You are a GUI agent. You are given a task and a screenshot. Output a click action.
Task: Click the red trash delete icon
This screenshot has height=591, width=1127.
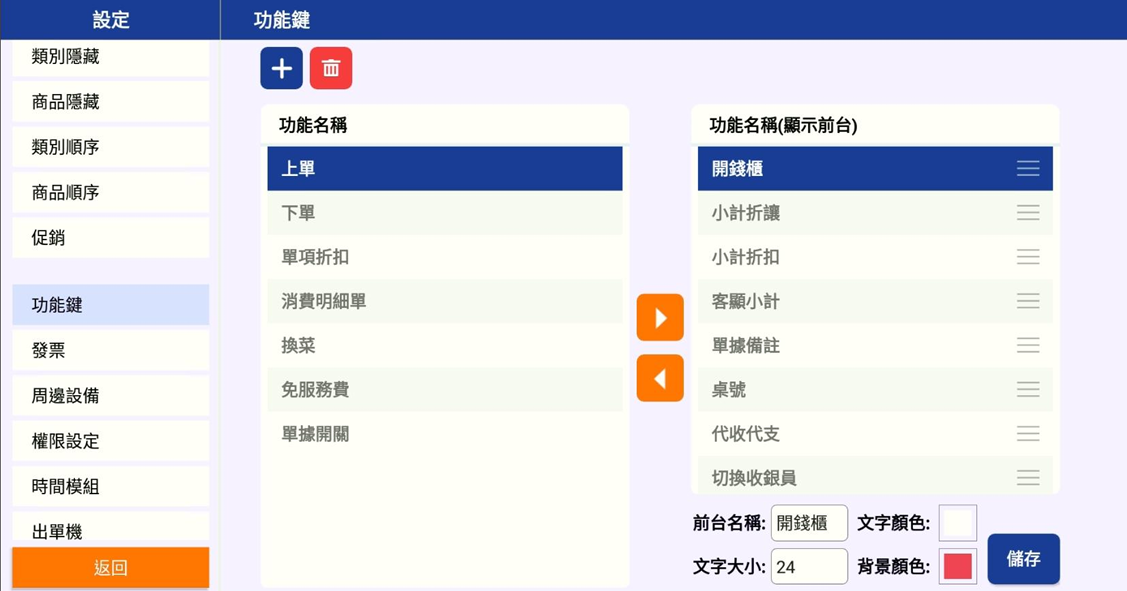(331, 68)
